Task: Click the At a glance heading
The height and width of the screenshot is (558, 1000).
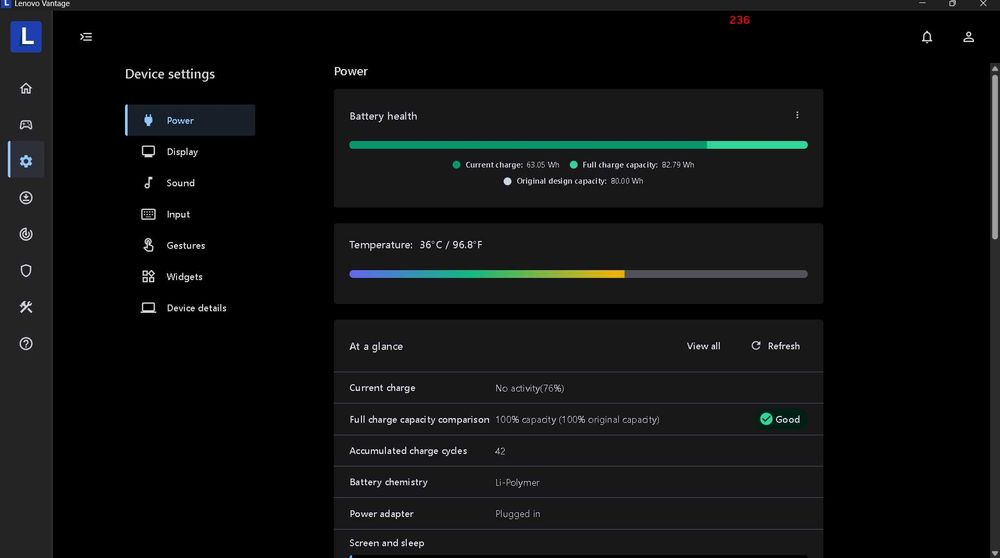Action: pyautogui.click(x=376, y=346)
